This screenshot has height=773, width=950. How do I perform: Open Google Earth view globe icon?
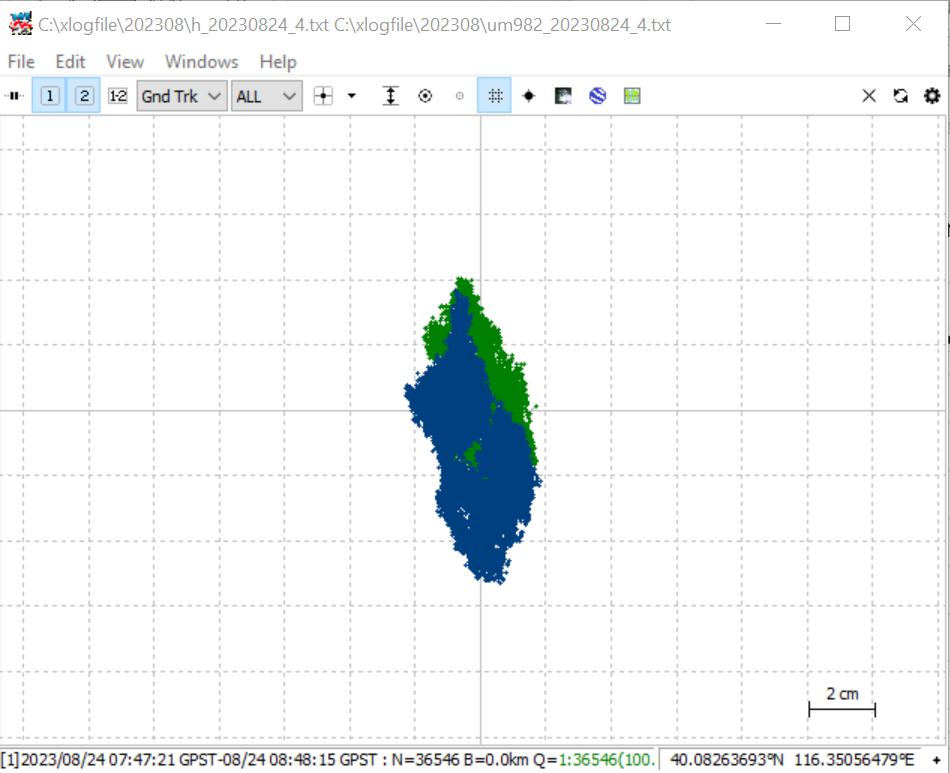coord(598,96)
